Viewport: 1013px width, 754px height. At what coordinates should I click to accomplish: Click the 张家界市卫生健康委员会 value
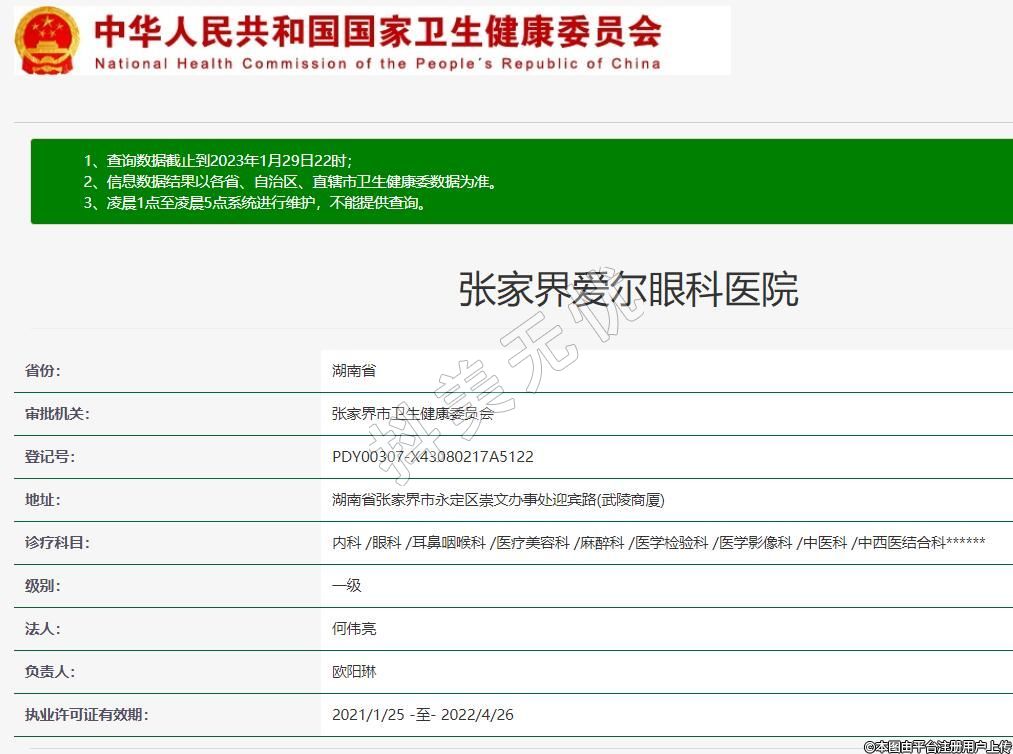coord(412,414)
